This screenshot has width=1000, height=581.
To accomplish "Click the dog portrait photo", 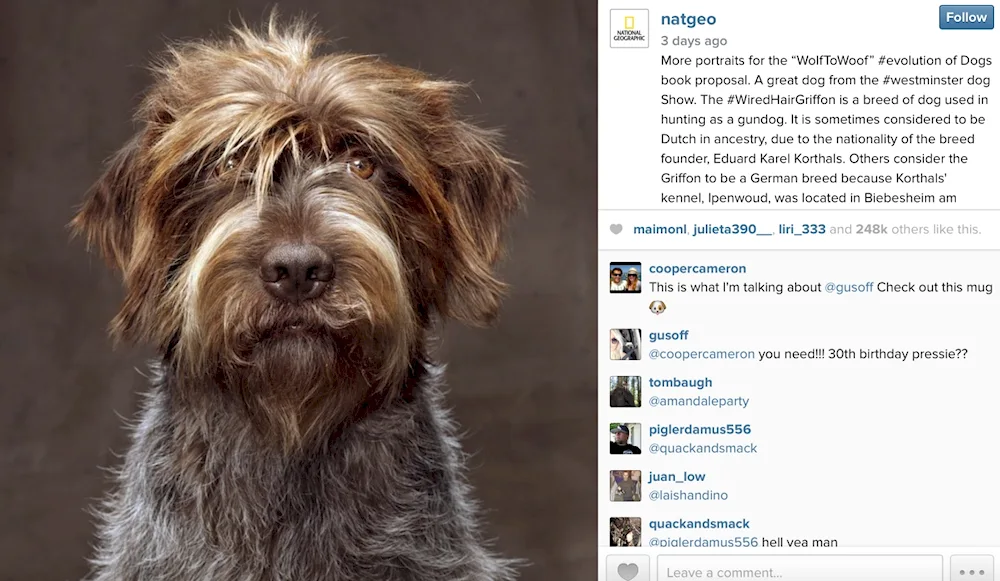I will point(298,291).
